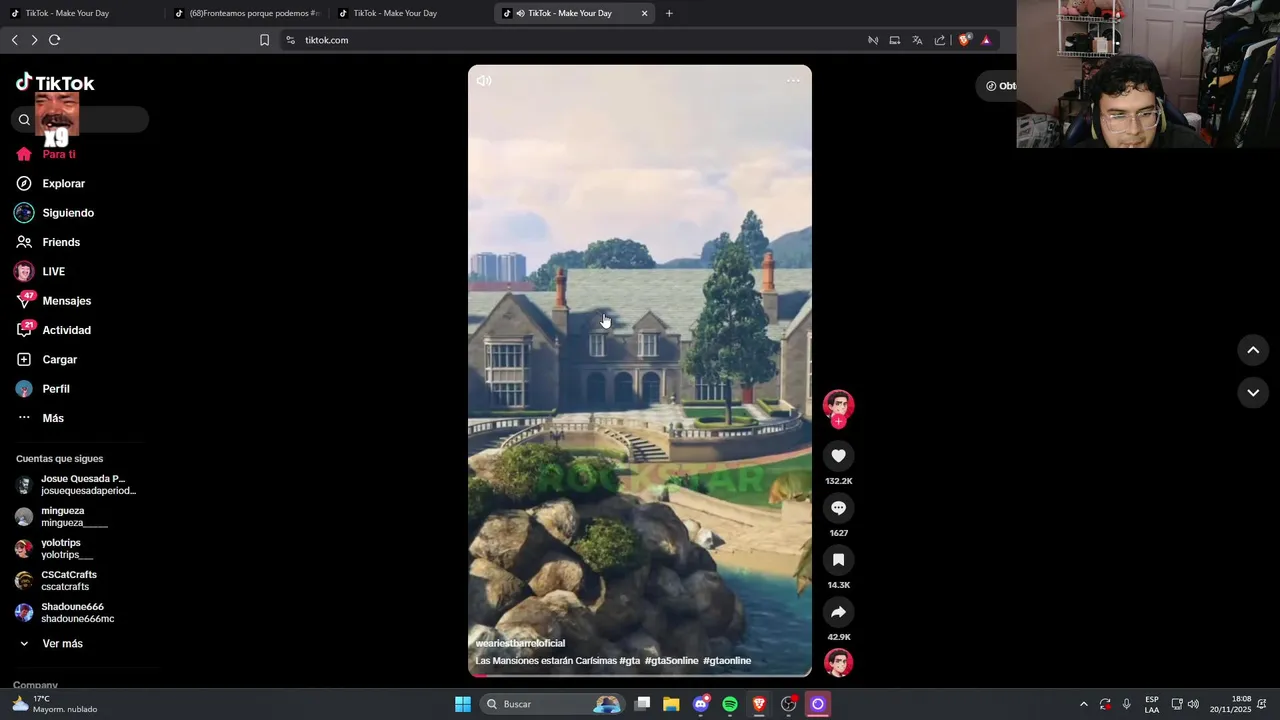Open the translate page icon

tap(917, 40)
